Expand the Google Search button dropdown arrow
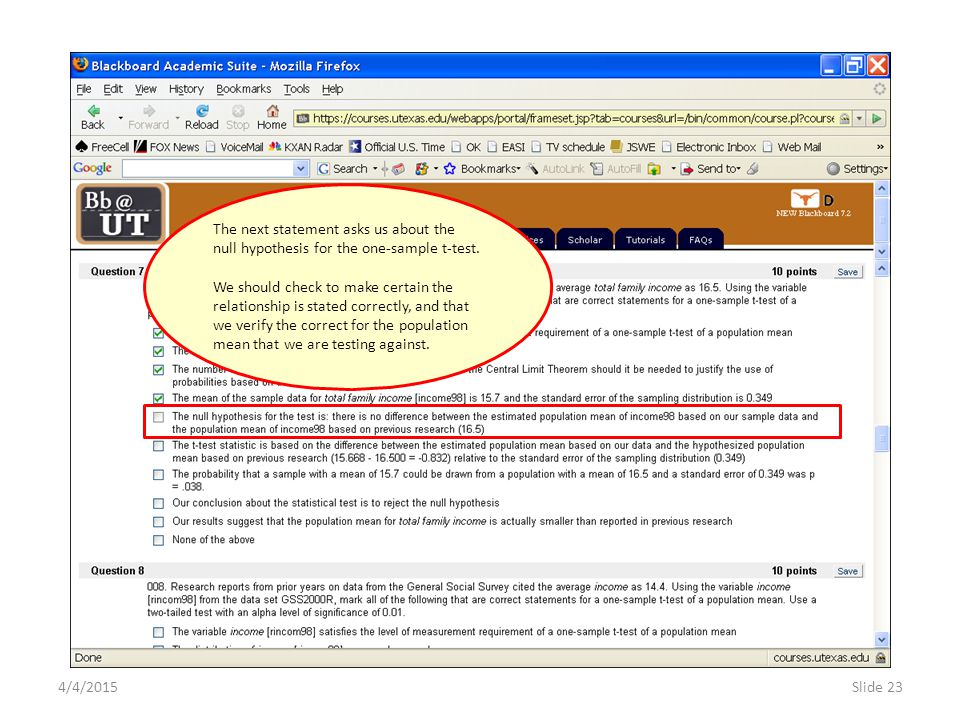Image resolution: width=960 pixels, height=720 pixels. coord(375,168)
